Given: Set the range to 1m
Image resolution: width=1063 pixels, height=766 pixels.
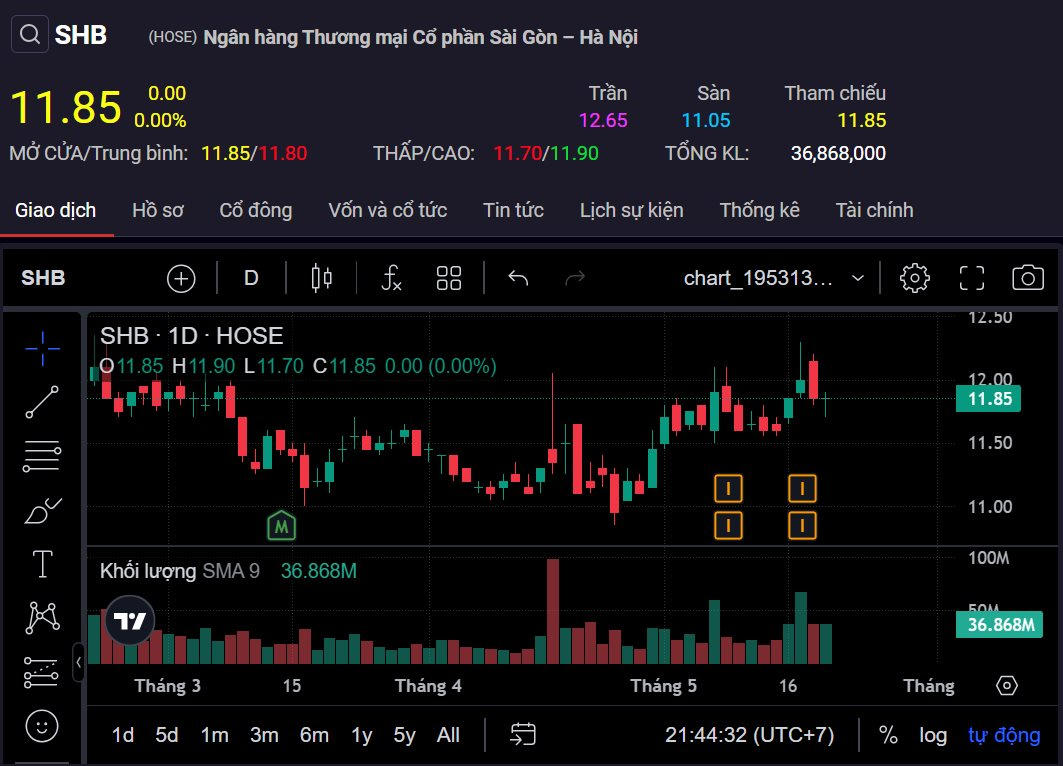Looking at the screenshot, I should (x=214, y=735).
